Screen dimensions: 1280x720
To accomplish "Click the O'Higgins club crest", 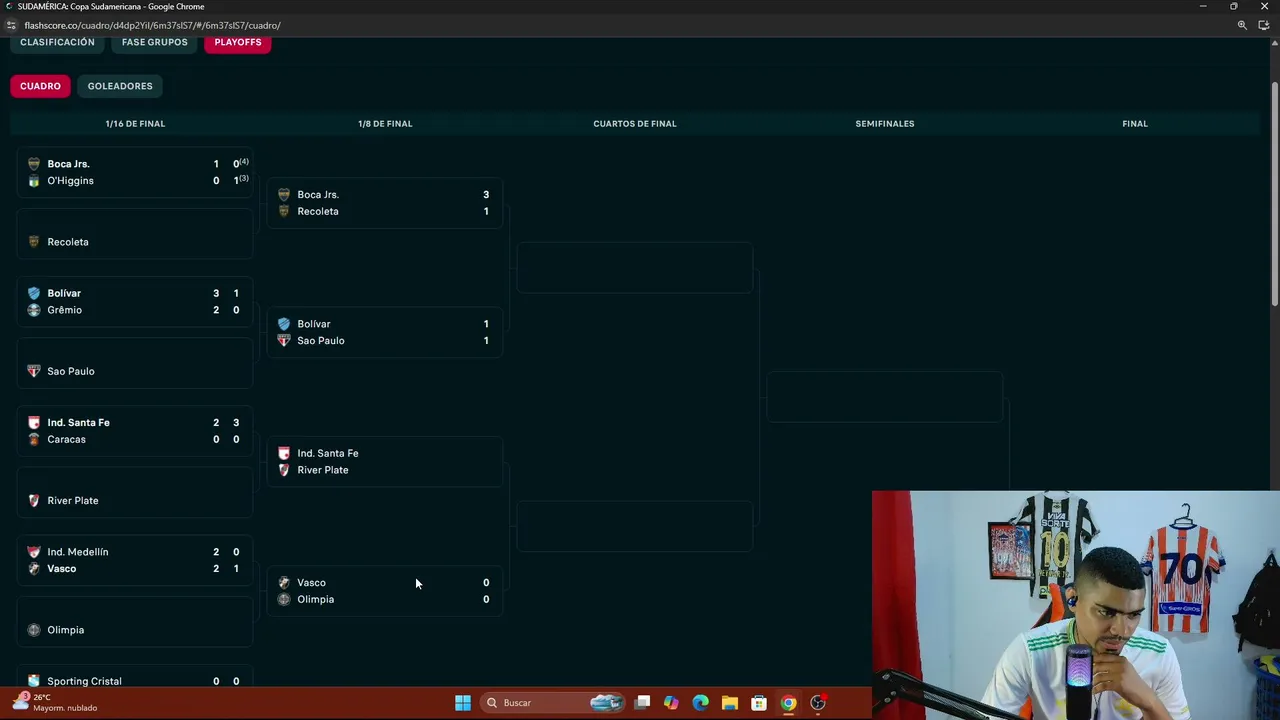I will [x=34, y=181].
